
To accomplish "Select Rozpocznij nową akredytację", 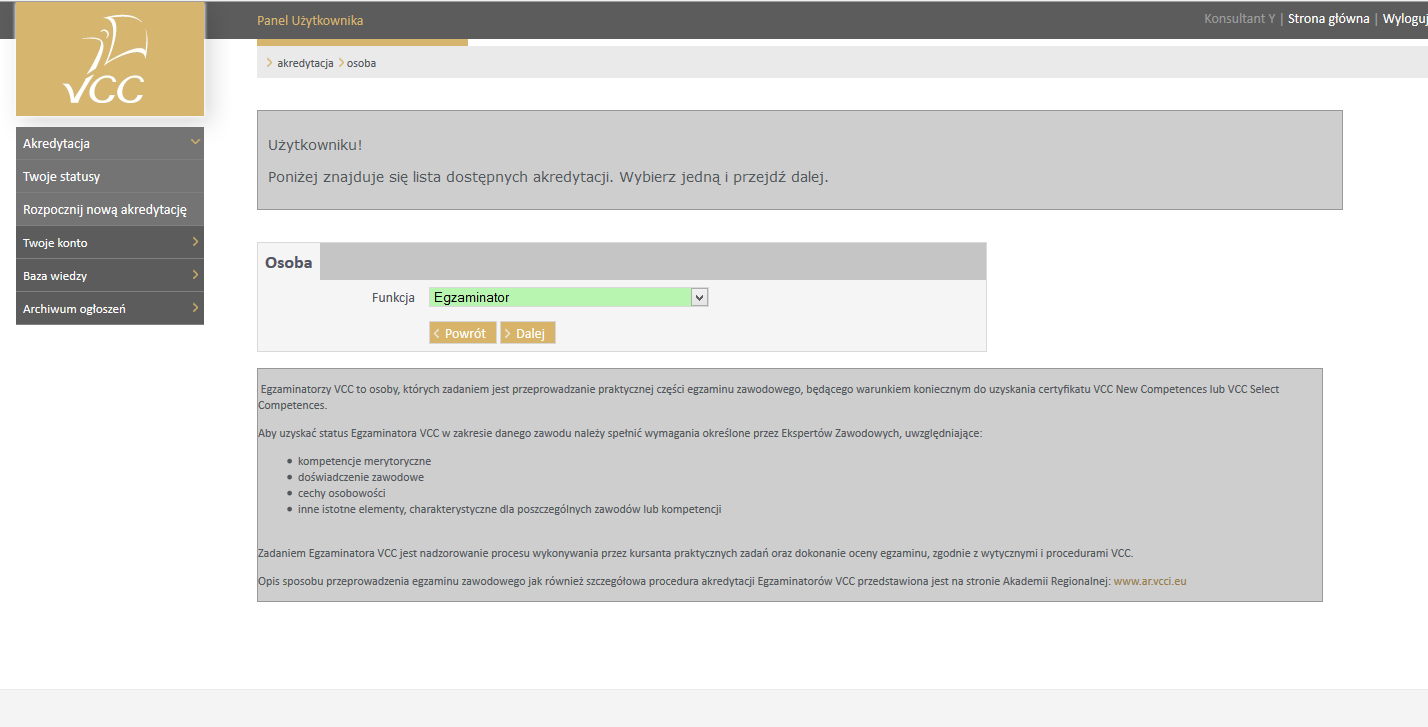I will click(110, 209).
